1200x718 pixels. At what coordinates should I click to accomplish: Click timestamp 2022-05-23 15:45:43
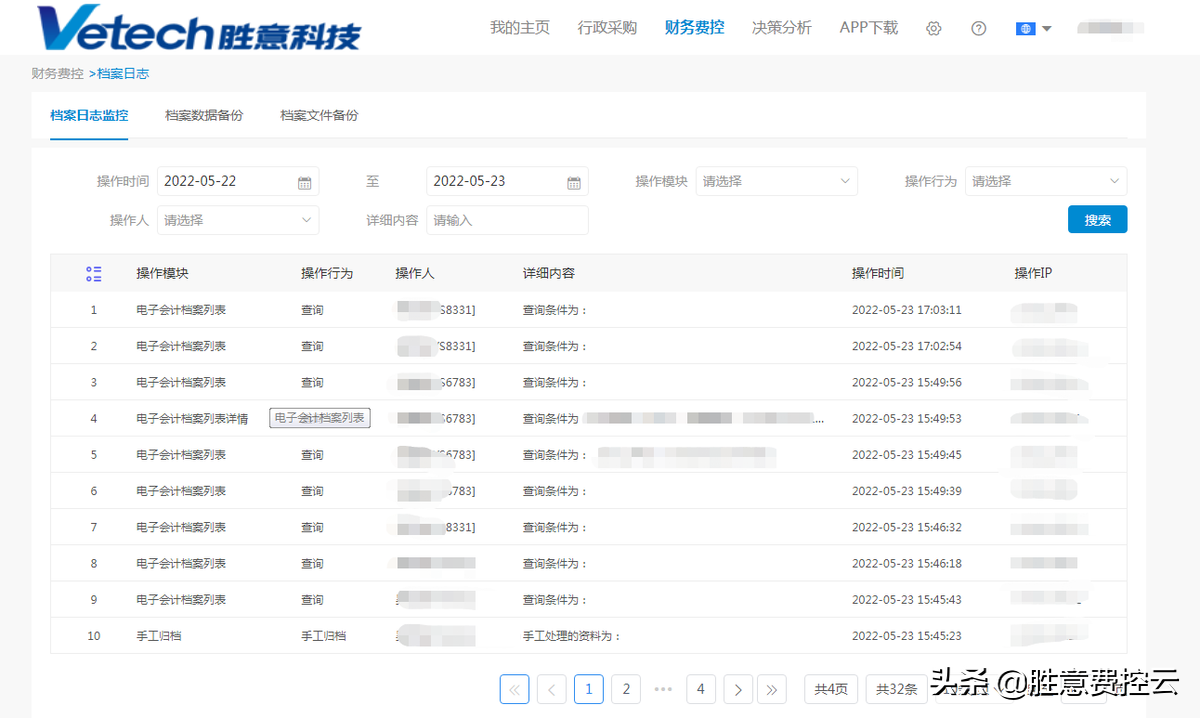coord(907,600)
